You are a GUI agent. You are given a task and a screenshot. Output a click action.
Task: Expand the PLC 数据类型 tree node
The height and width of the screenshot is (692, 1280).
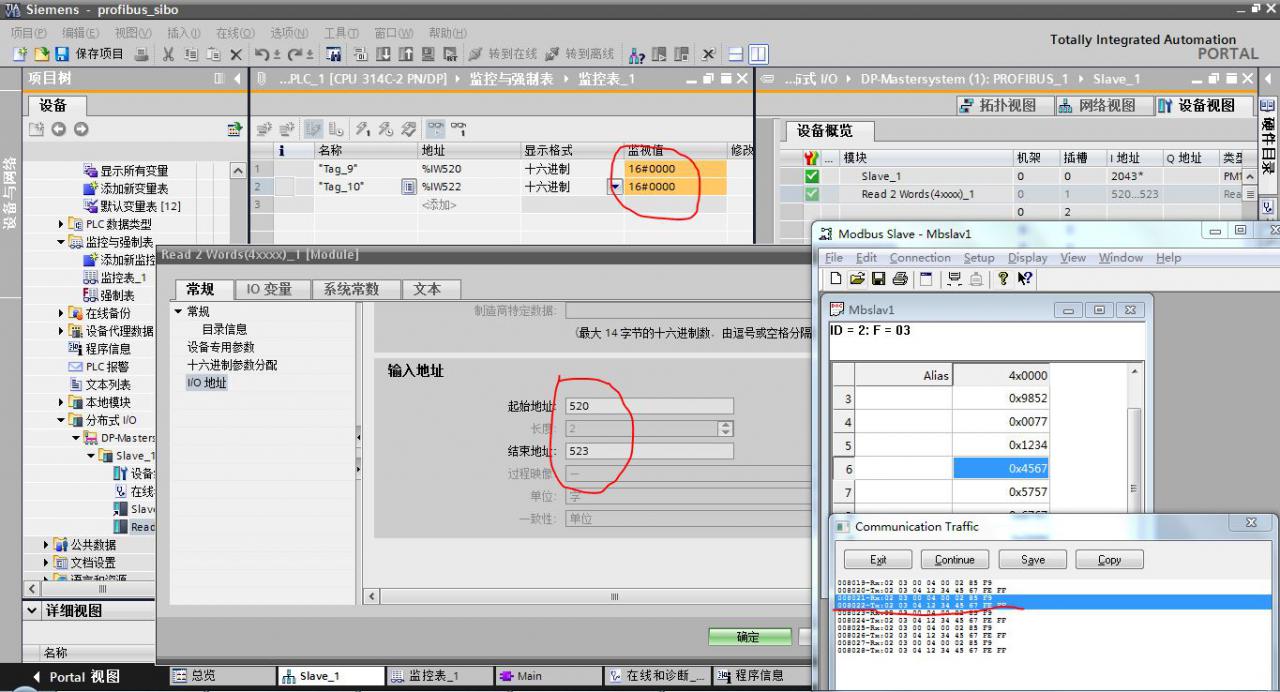pyautogui.click(x=61, y=224)
